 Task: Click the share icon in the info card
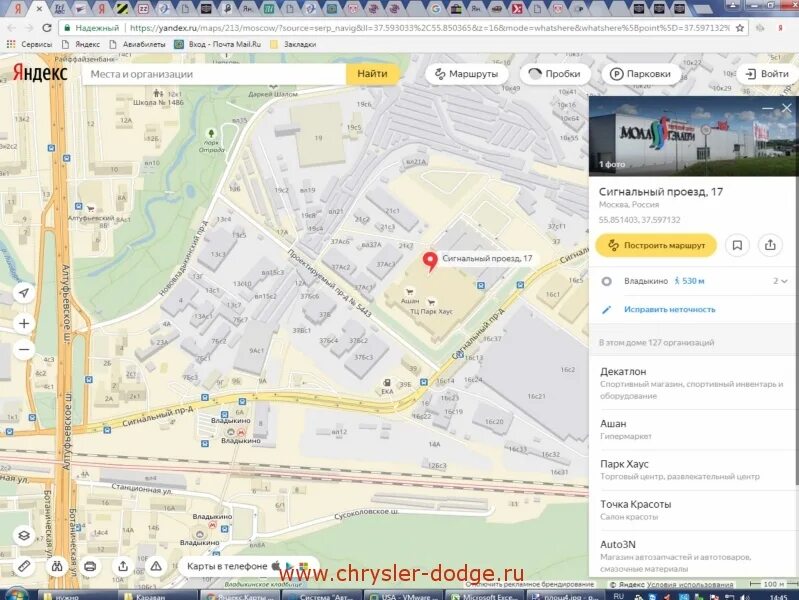pyautogui.click(x=770, y=245)
